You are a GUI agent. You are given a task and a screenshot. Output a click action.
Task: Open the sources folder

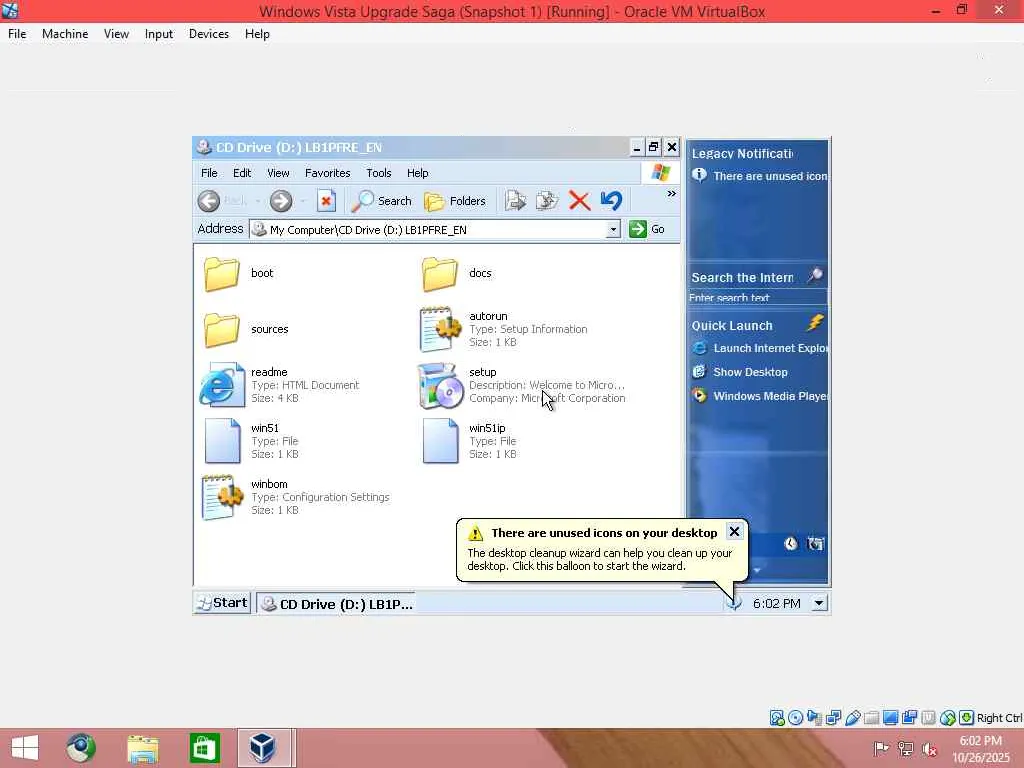click(221, 329)
